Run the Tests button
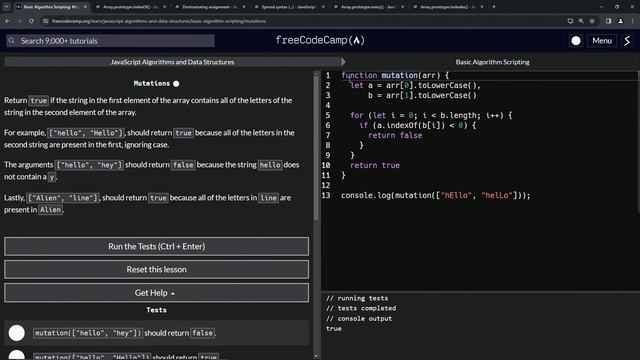640x360 pixels. [x=156, y=247]
